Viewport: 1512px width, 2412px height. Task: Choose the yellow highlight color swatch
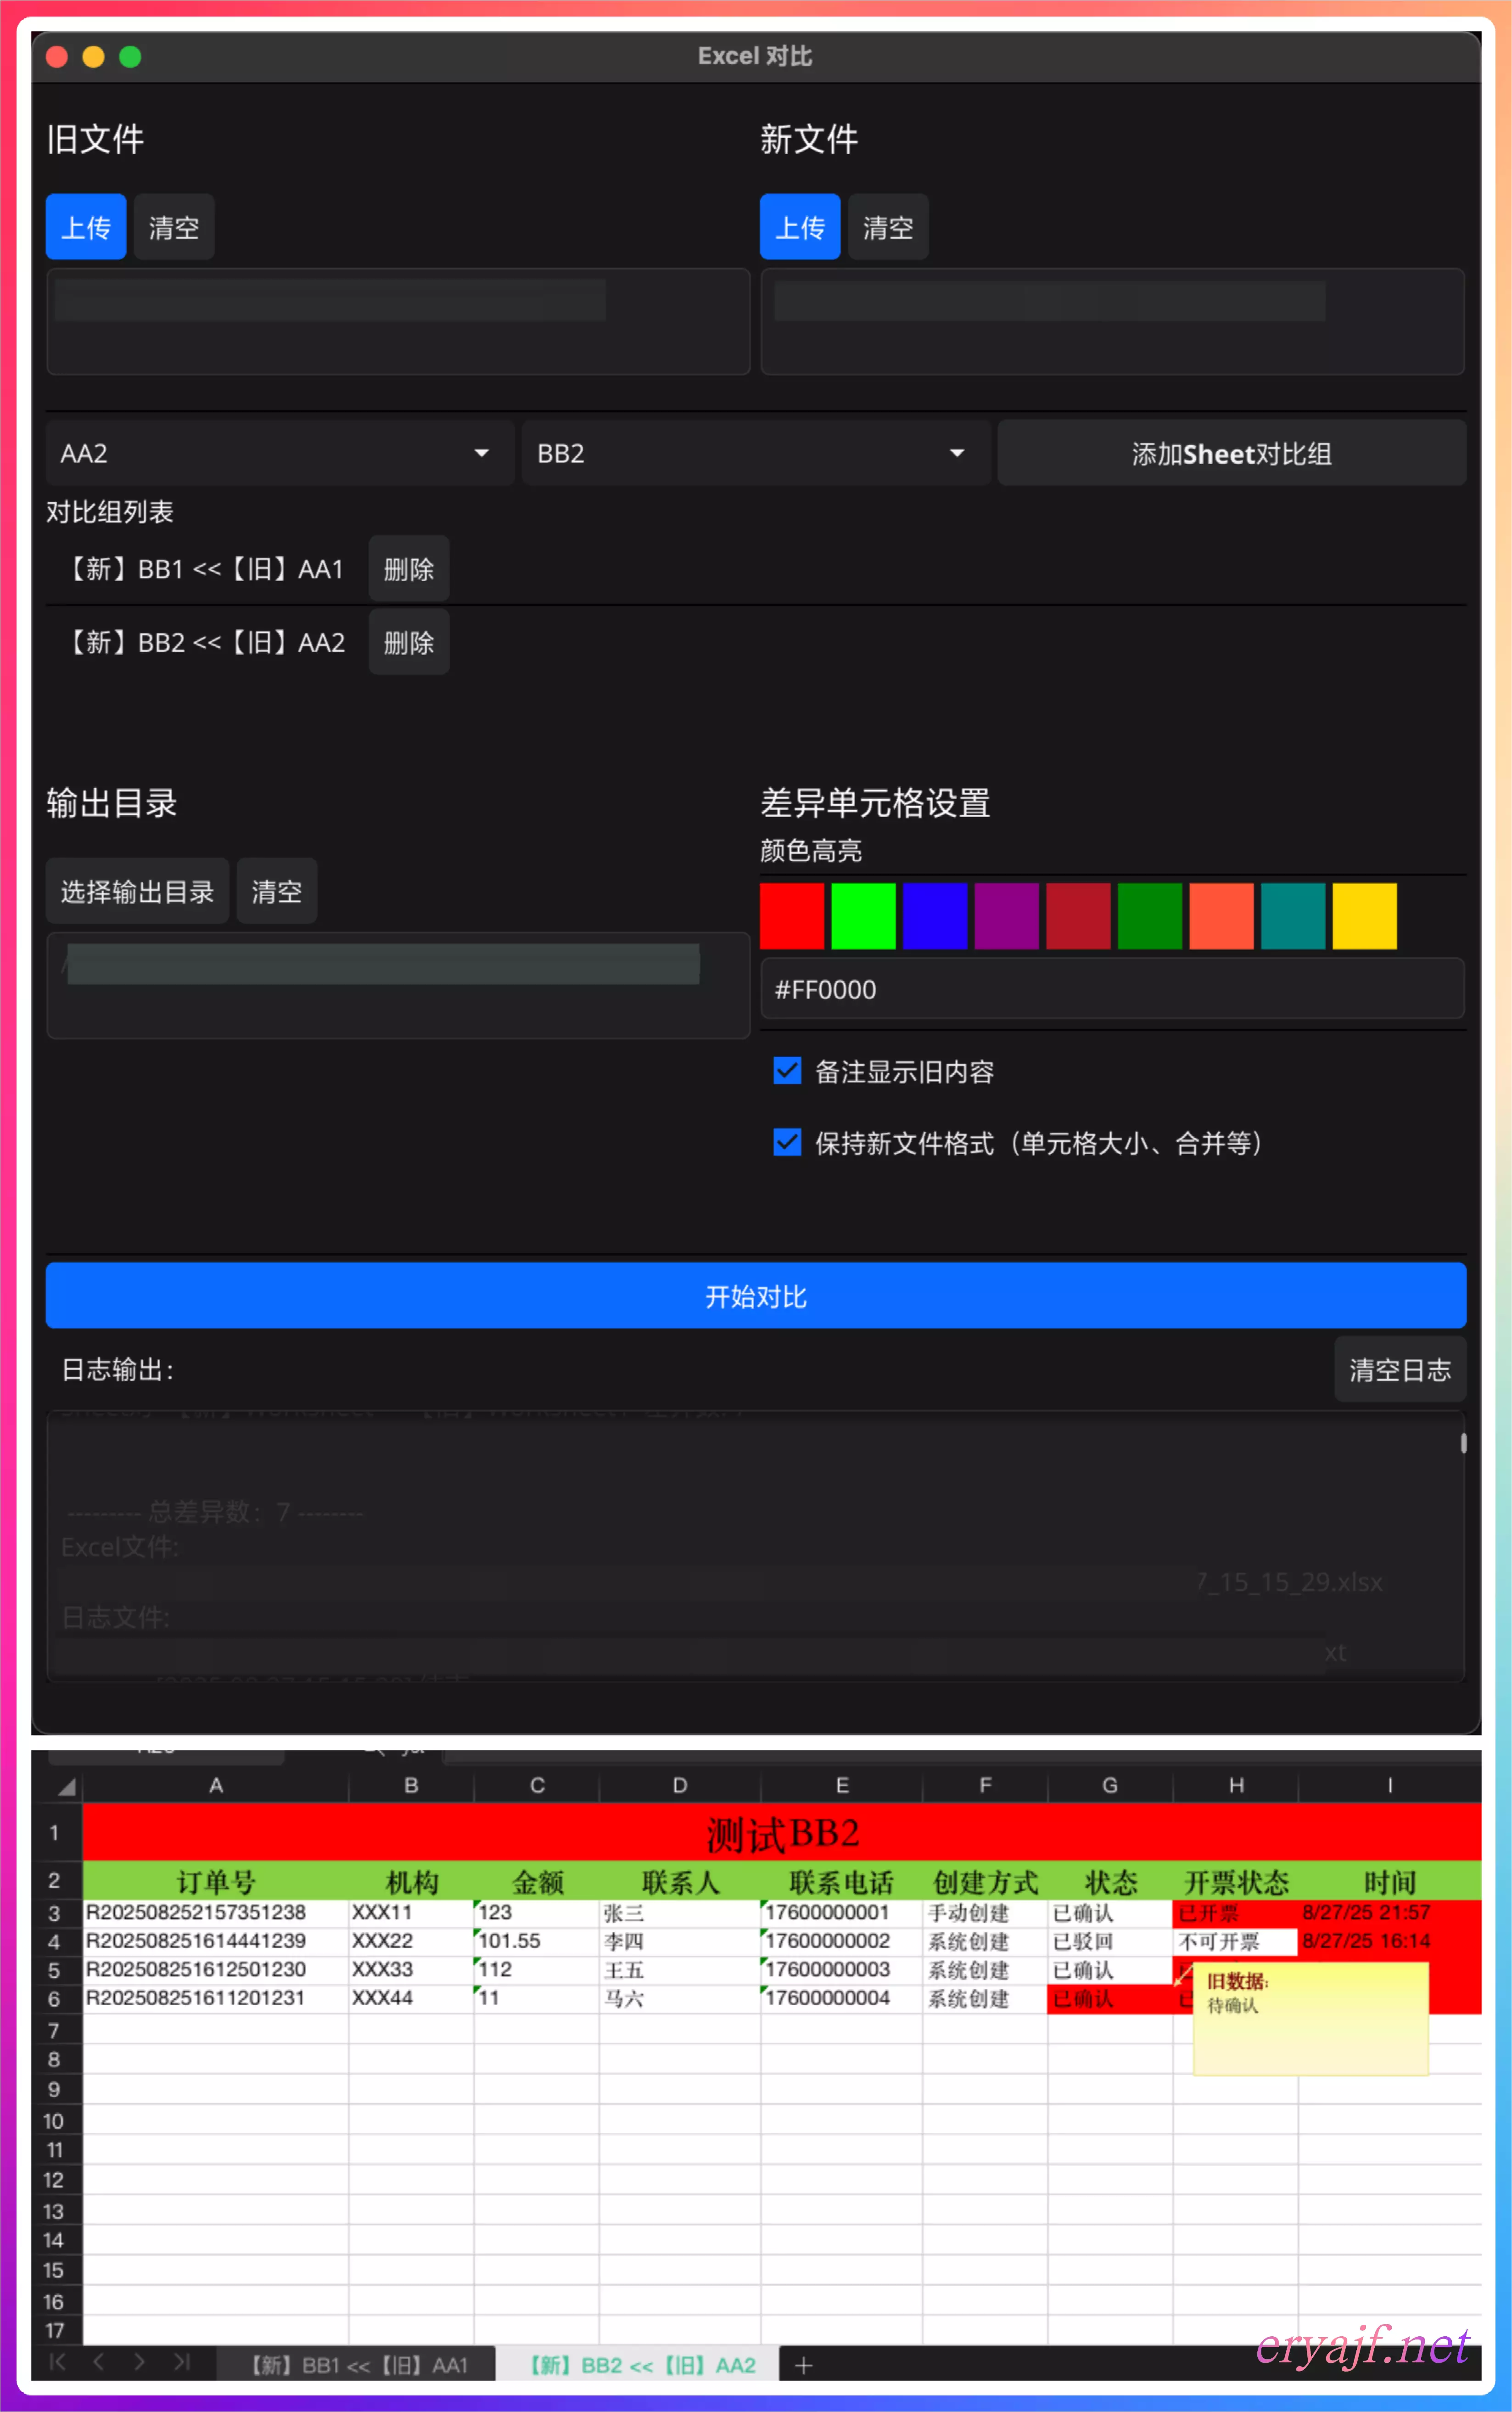(x=1364, y=915)
